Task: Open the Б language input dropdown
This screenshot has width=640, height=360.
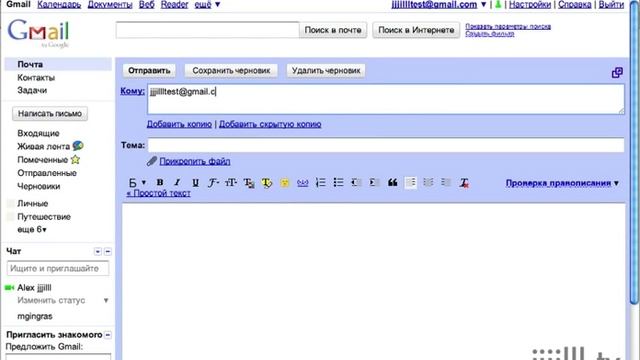Action: click(138, 182)
